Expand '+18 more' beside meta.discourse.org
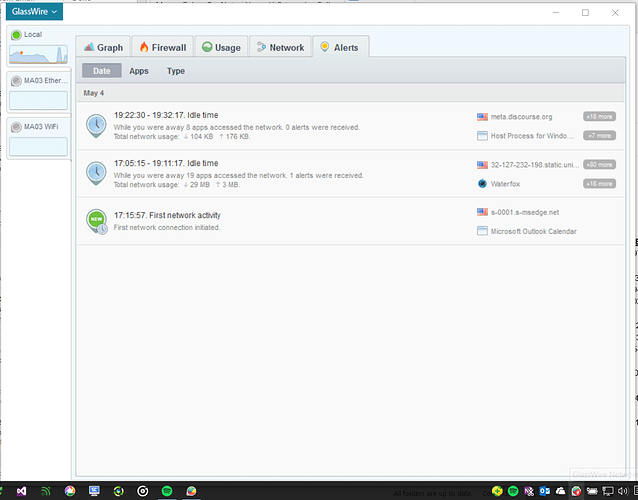This screenshot has height=500, width=638. point(599,116)
